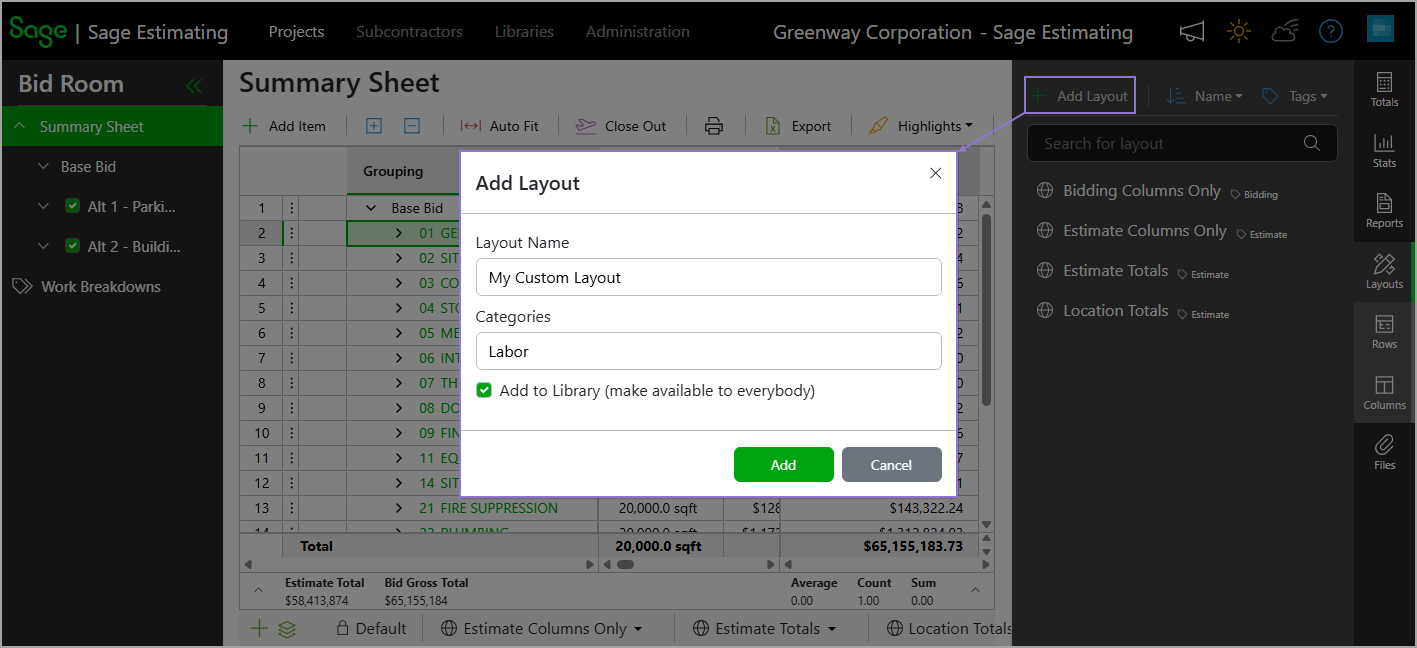Click Add Layout in layouts panel
The image size is (1417, 648).
[1080, 96]
